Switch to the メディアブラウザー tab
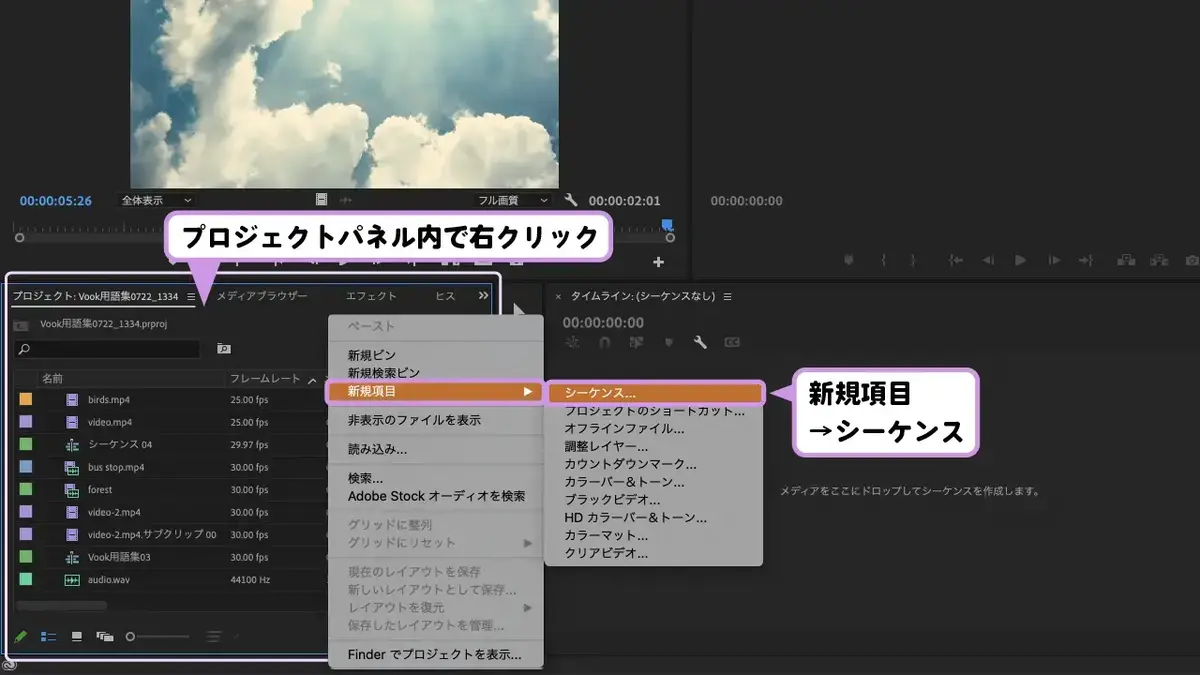Screen dimensions: 1200x675 pyautogui.click(x=262, y=296)
